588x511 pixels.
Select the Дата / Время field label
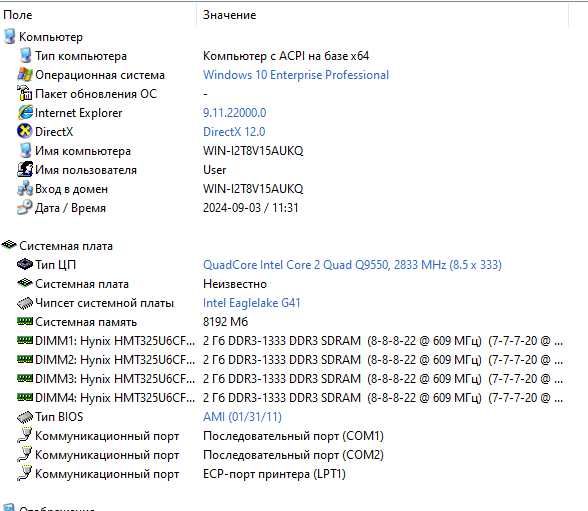(x=70, y=208)
